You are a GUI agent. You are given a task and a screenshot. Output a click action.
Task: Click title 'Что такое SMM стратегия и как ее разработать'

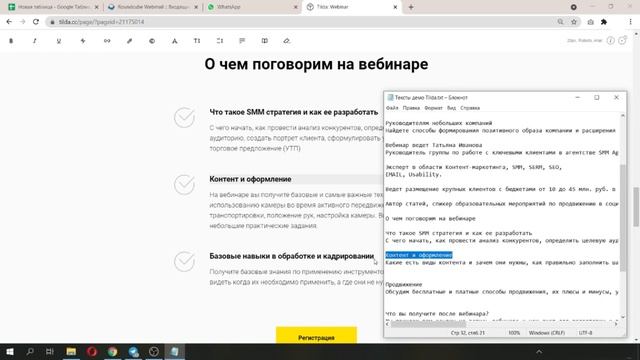pos(294,112)
